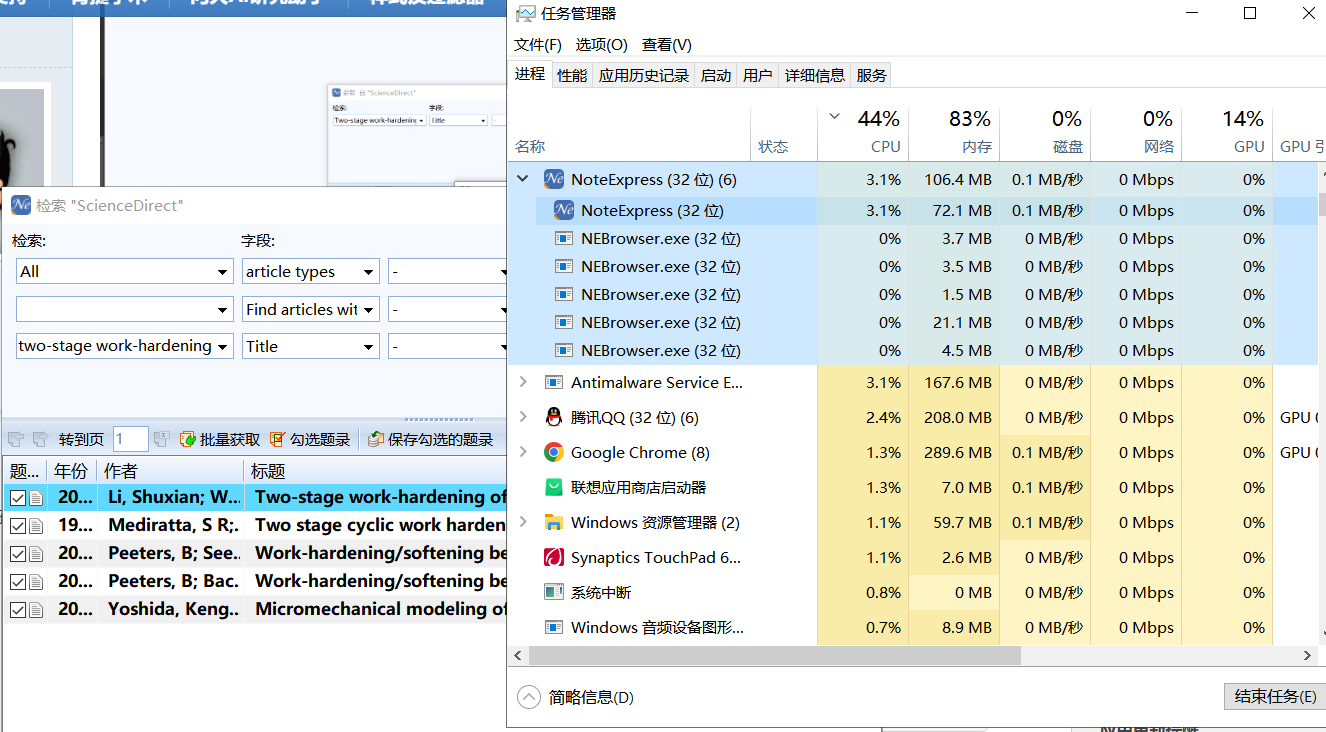Viewport: 1326px width, 732px height.
Task: Click the document icon in Mediratta row
Action: pos(36,525)
